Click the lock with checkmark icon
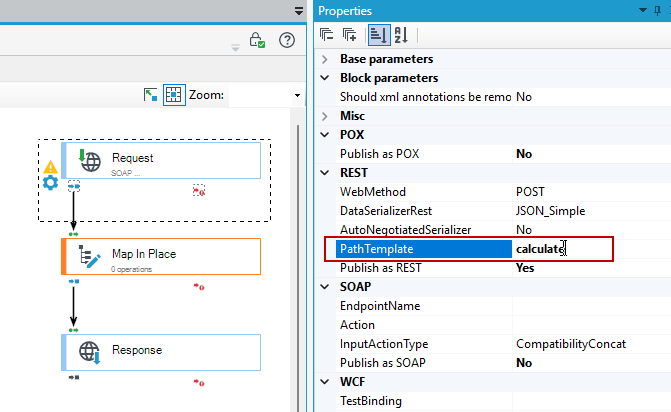This screenshot has width=671, height=412. [257, 40]
